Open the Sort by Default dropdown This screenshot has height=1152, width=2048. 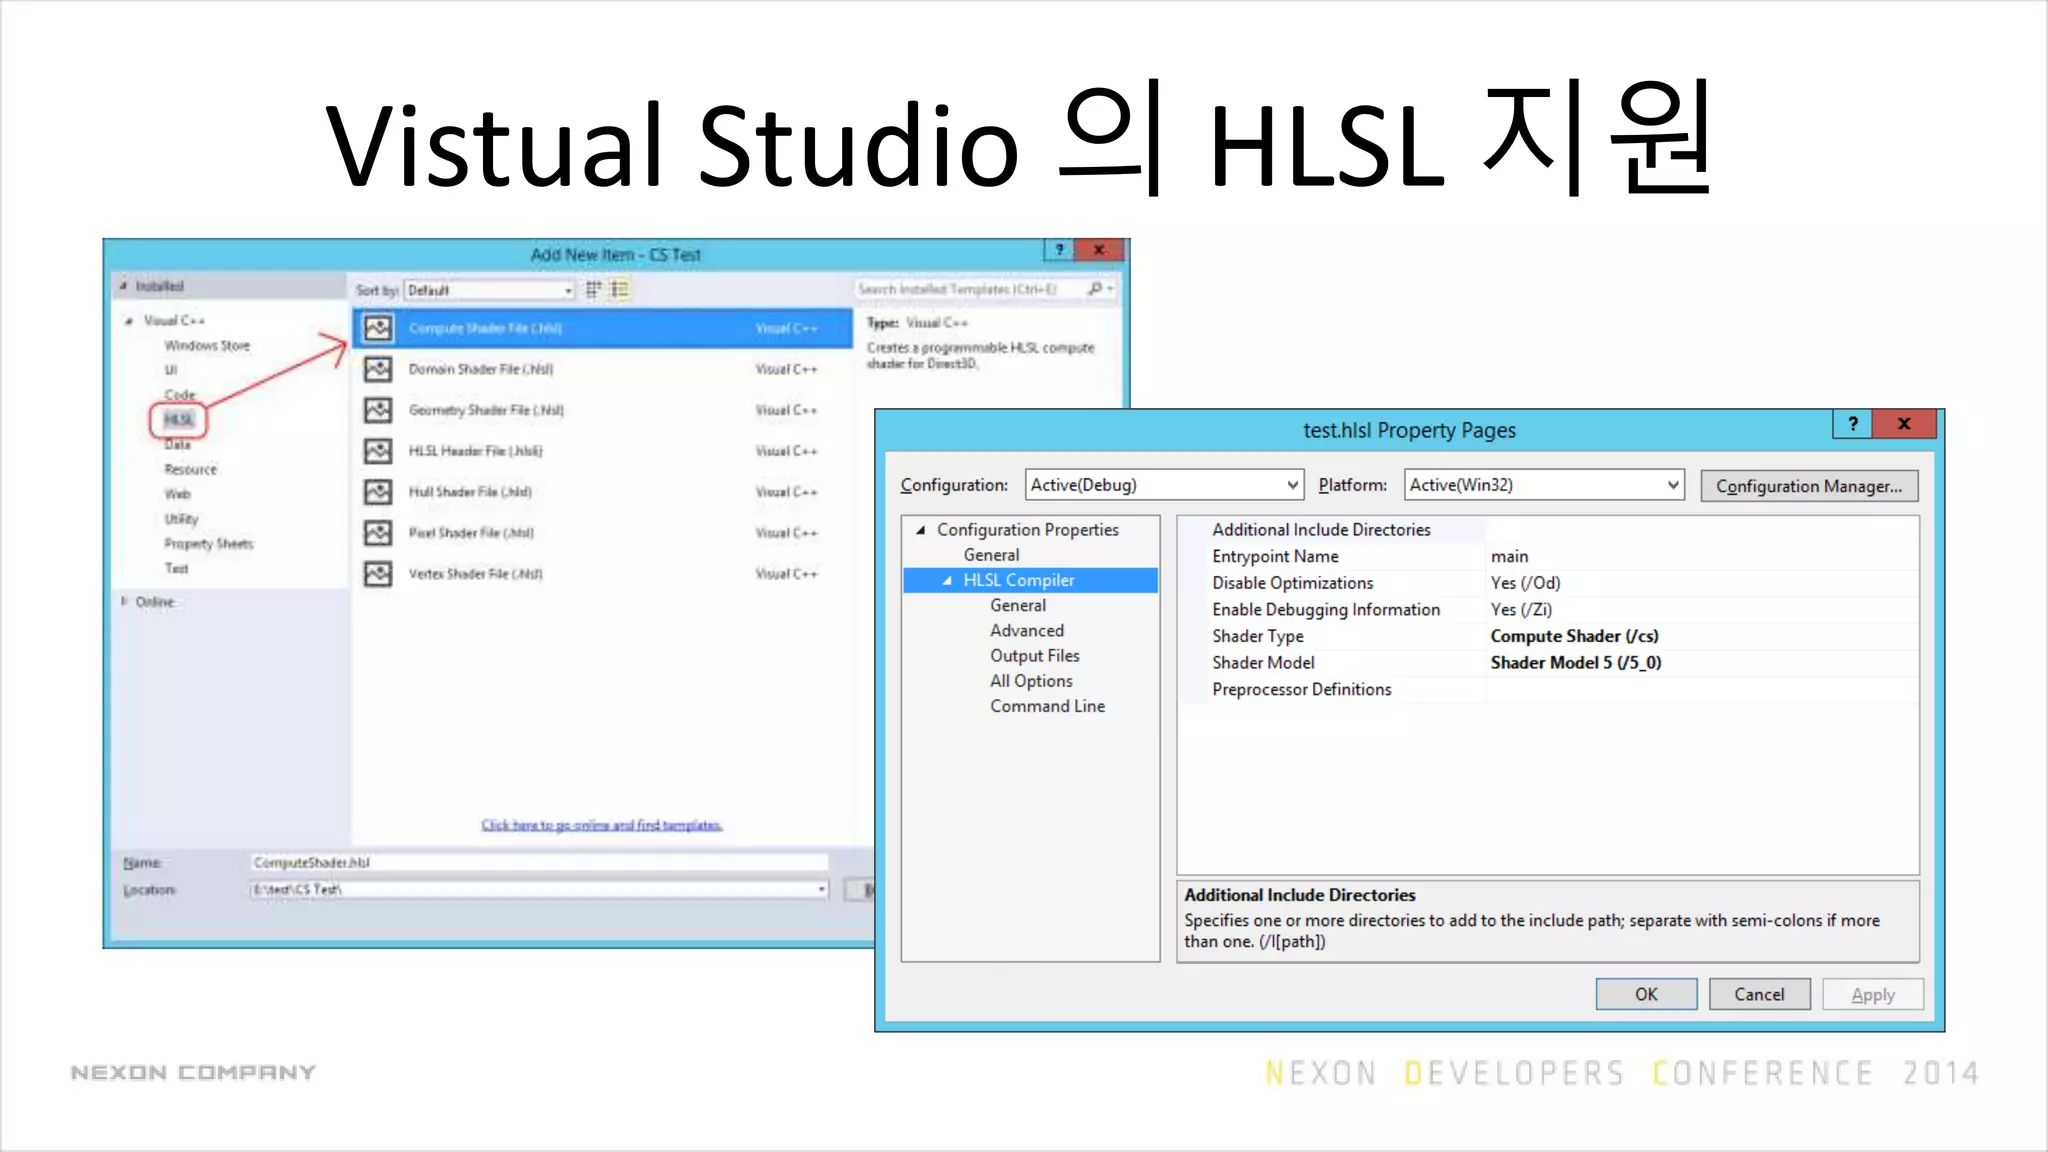[490, 290]
